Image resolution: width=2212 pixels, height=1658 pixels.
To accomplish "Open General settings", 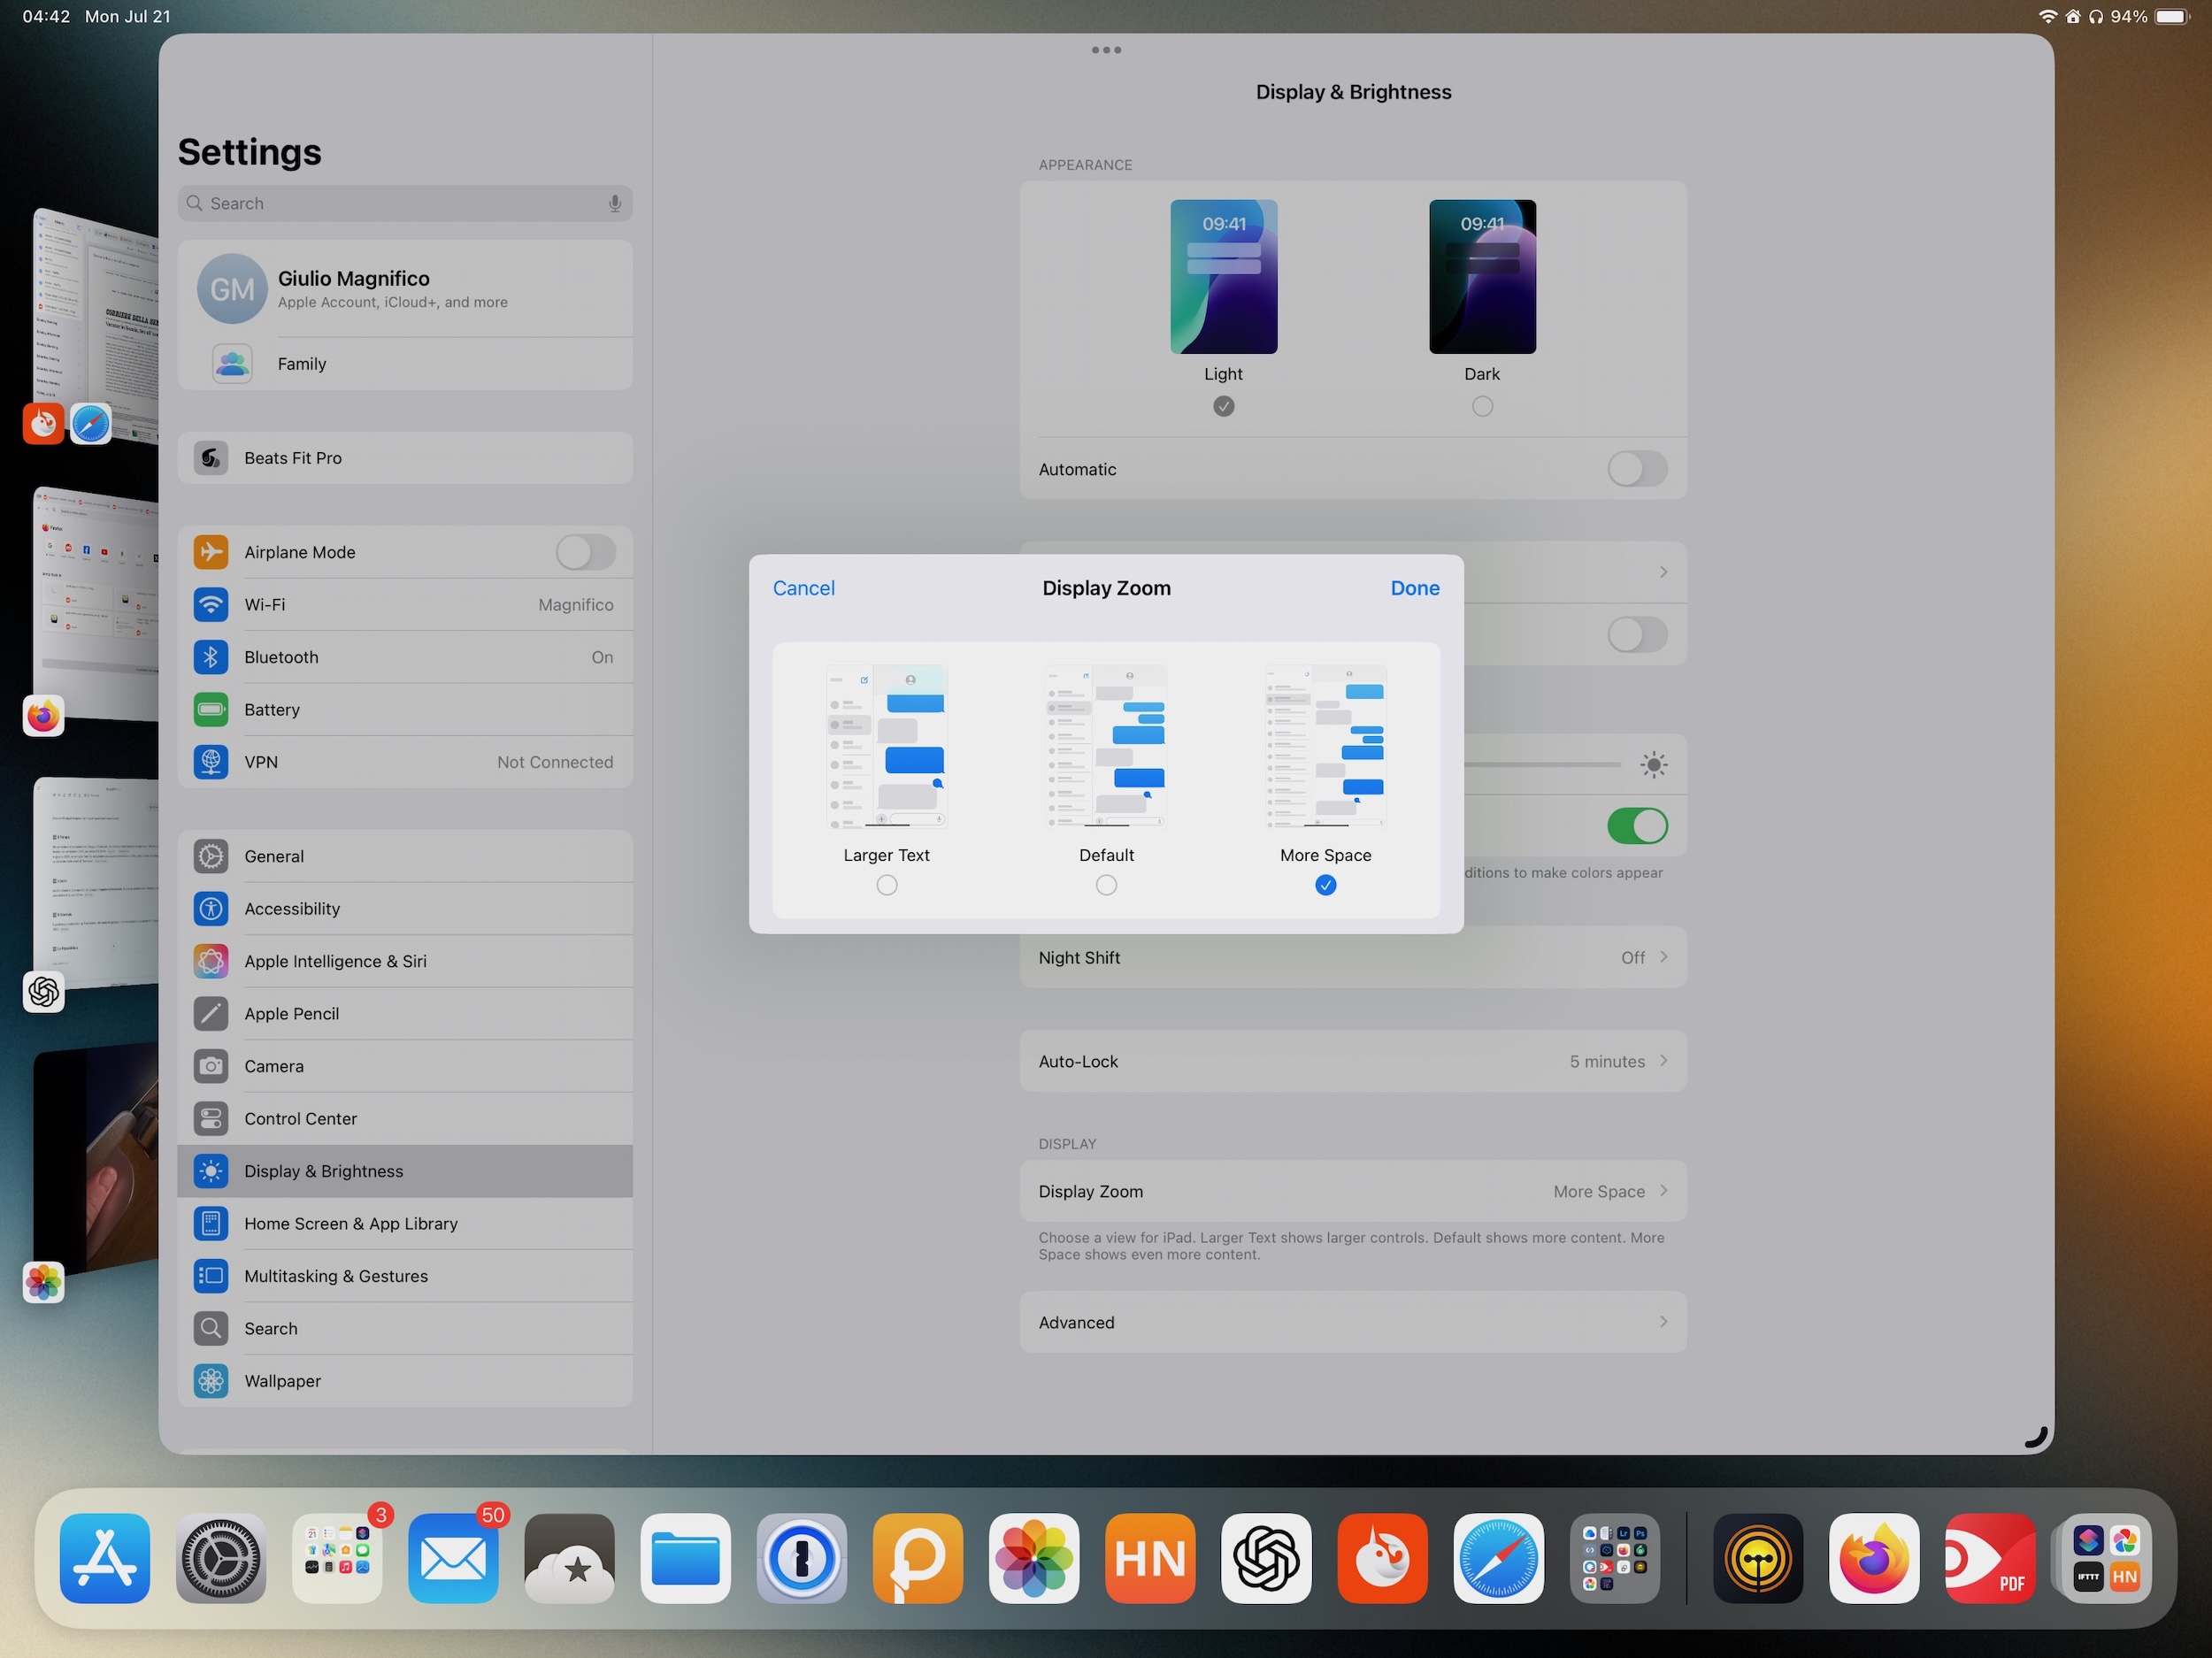I will coord(405,856).
